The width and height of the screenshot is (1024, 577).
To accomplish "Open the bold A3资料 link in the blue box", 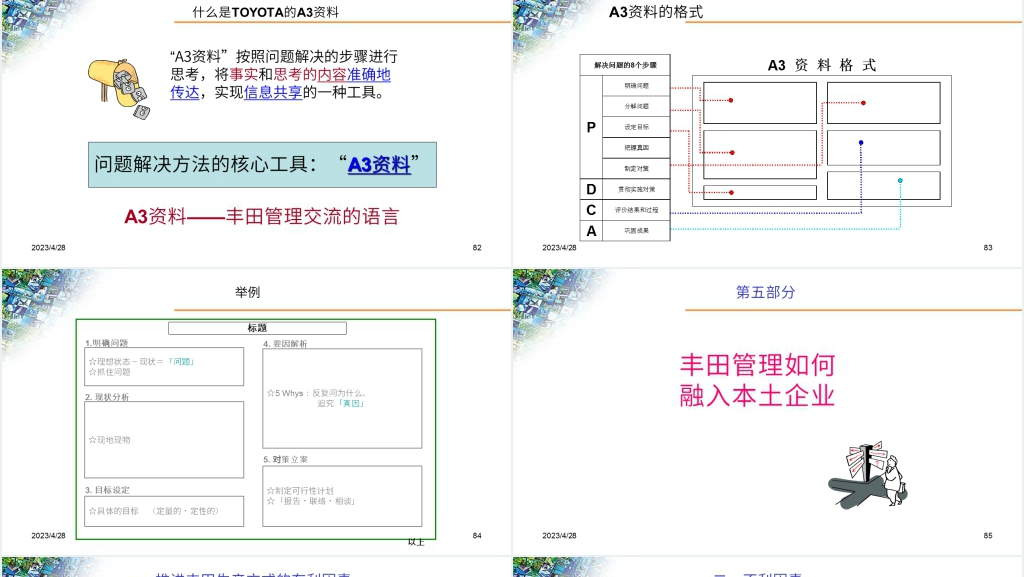I will pos(379,166).
